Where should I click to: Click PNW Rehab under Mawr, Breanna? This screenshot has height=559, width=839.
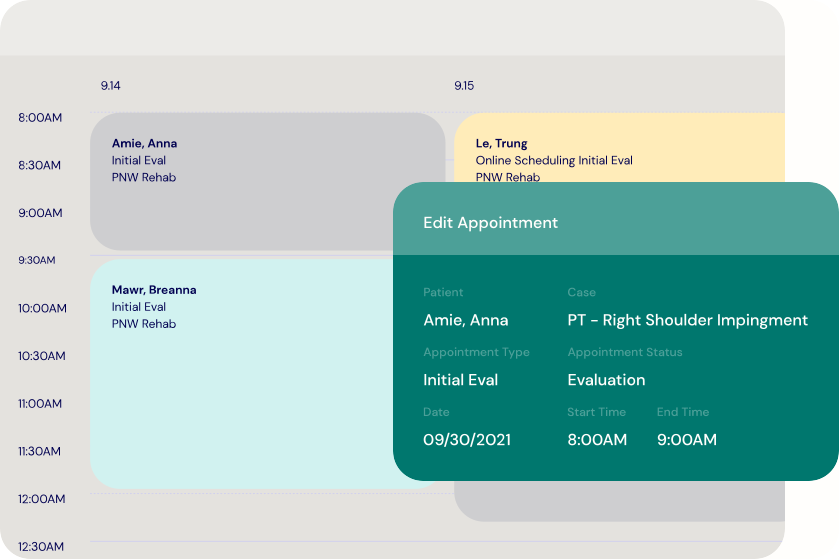pos(144,324)
